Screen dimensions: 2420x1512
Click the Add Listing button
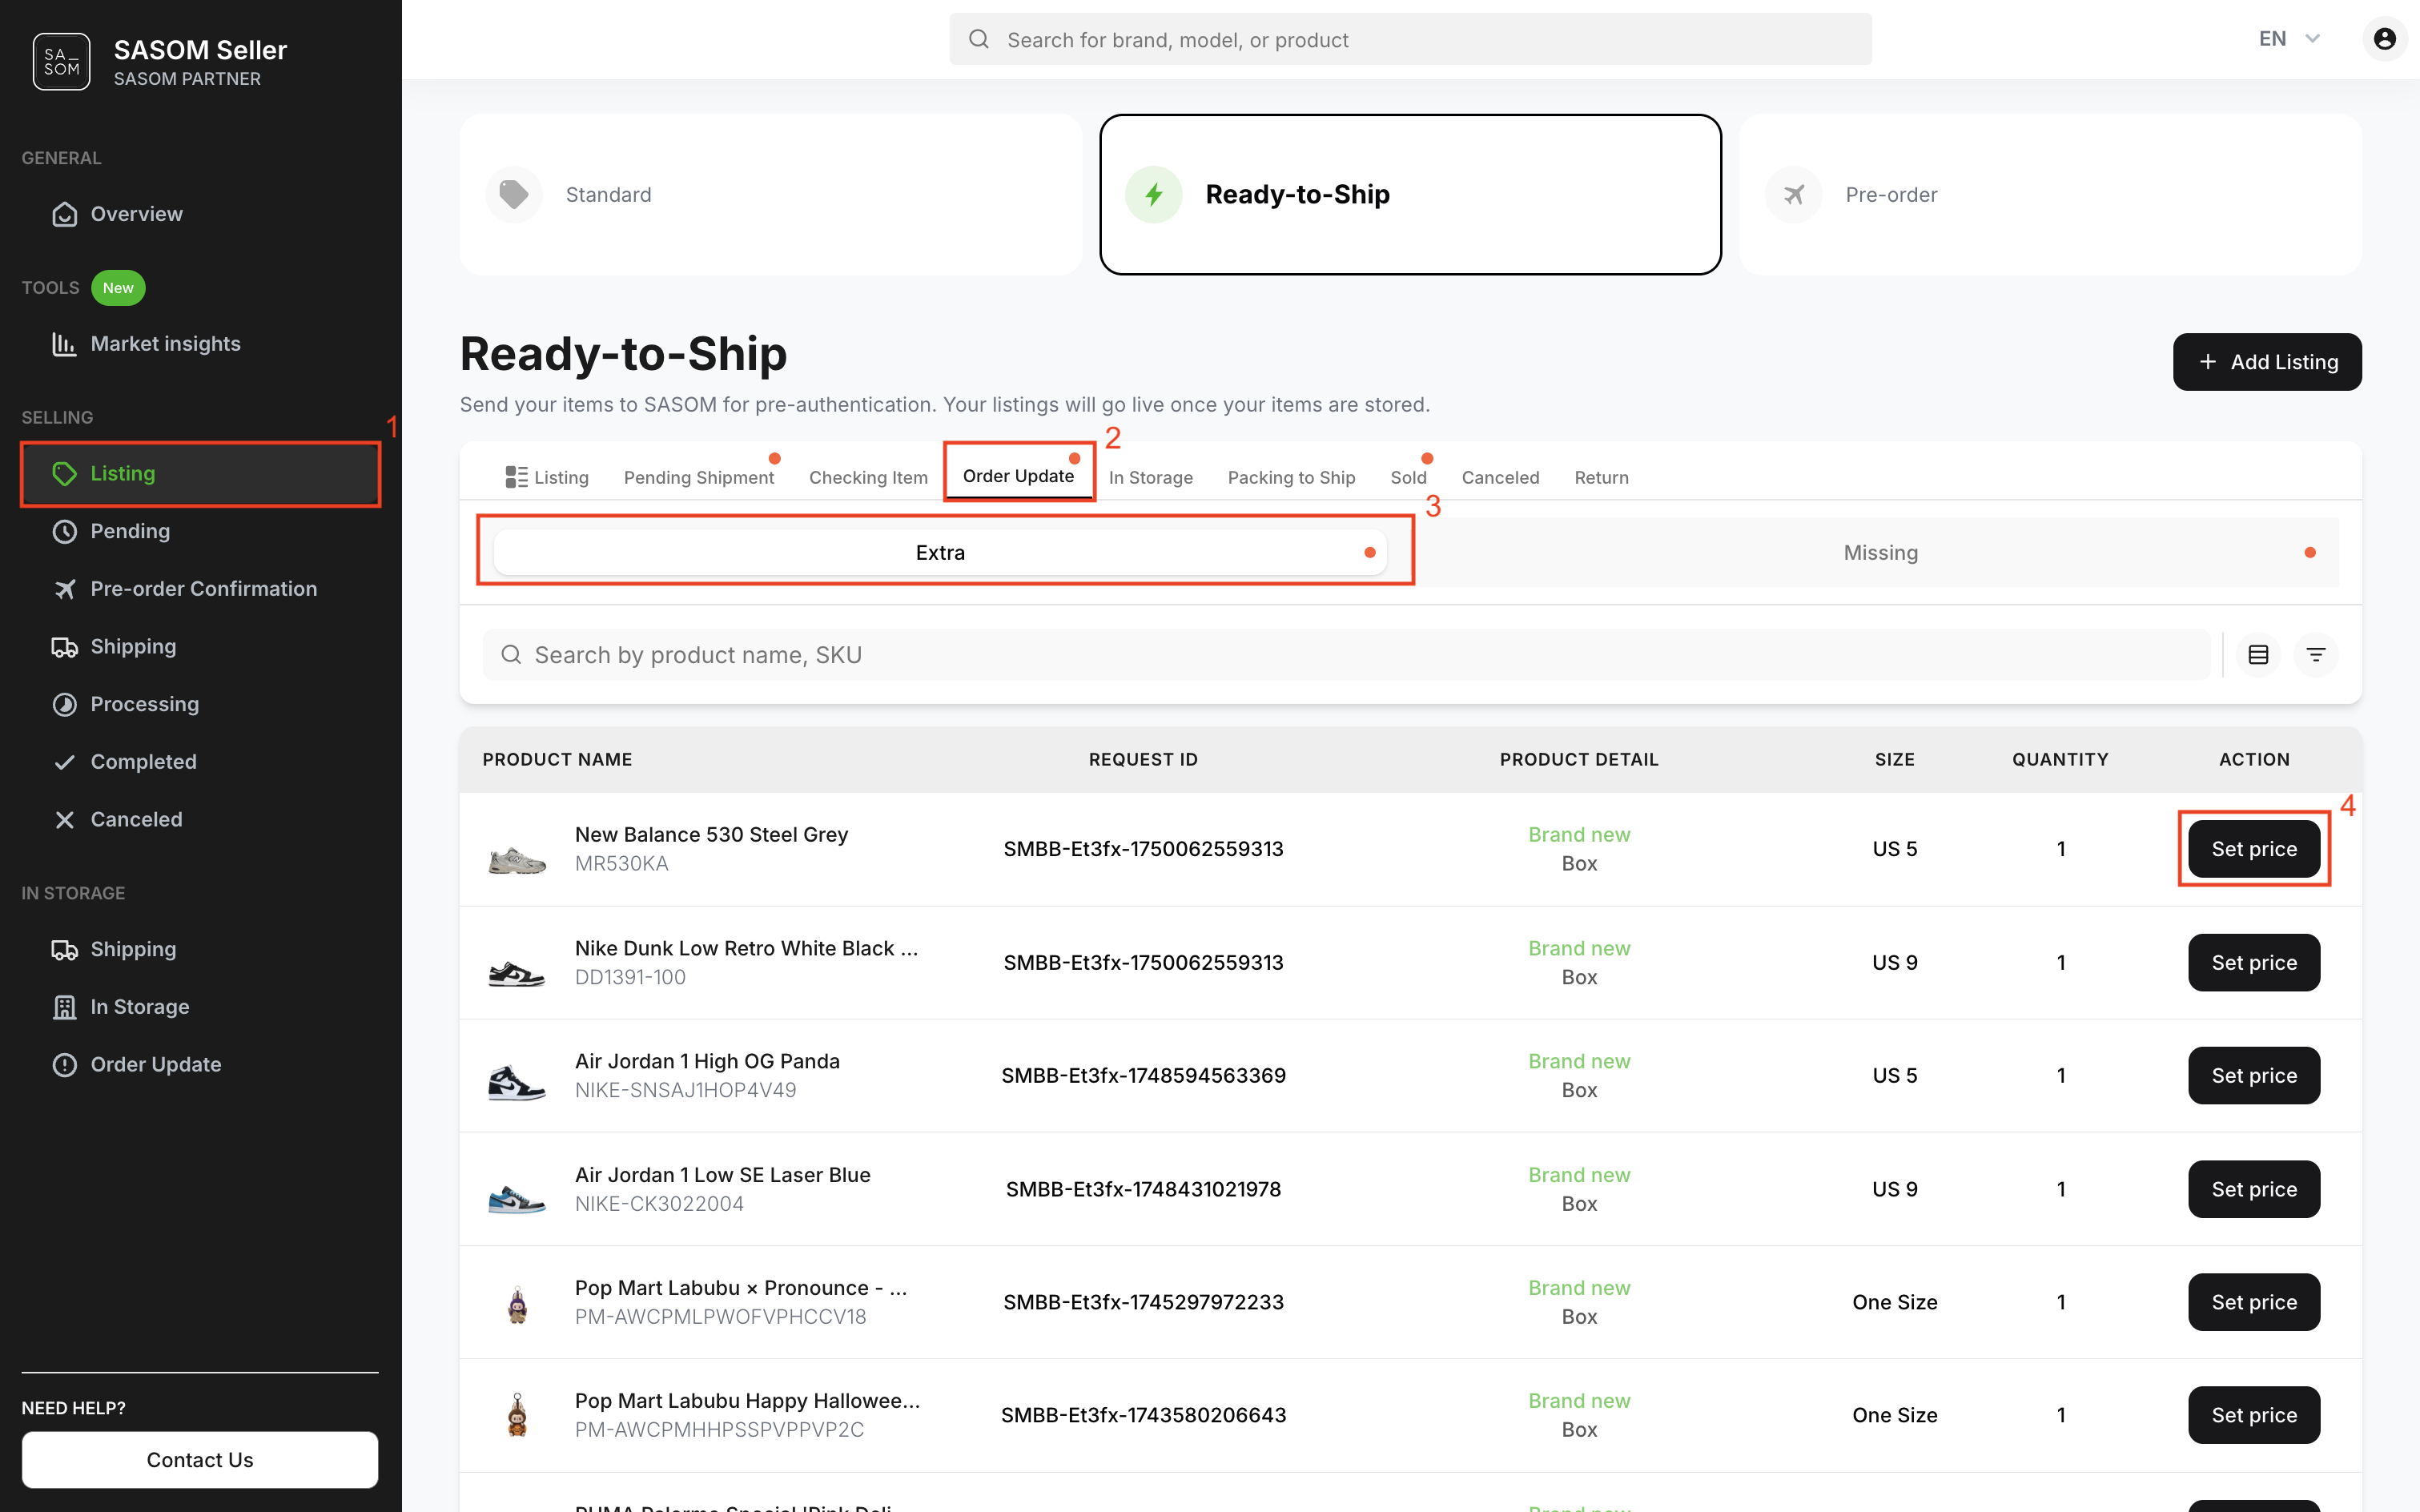click(x=2266, y=362)
